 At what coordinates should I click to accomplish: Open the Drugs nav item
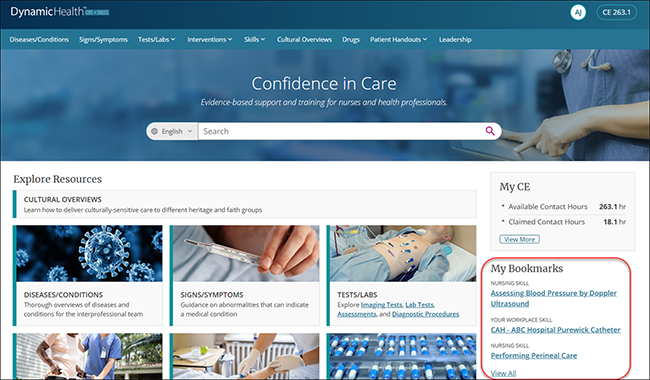[351, 39]
